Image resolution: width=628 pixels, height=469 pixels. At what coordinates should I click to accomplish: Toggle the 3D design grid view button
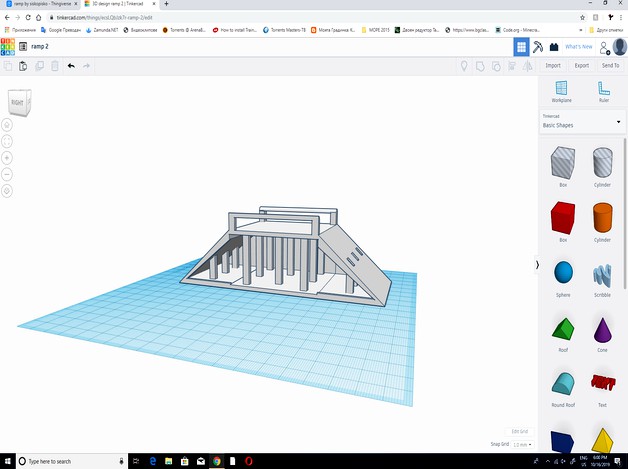tap(521, 47)
